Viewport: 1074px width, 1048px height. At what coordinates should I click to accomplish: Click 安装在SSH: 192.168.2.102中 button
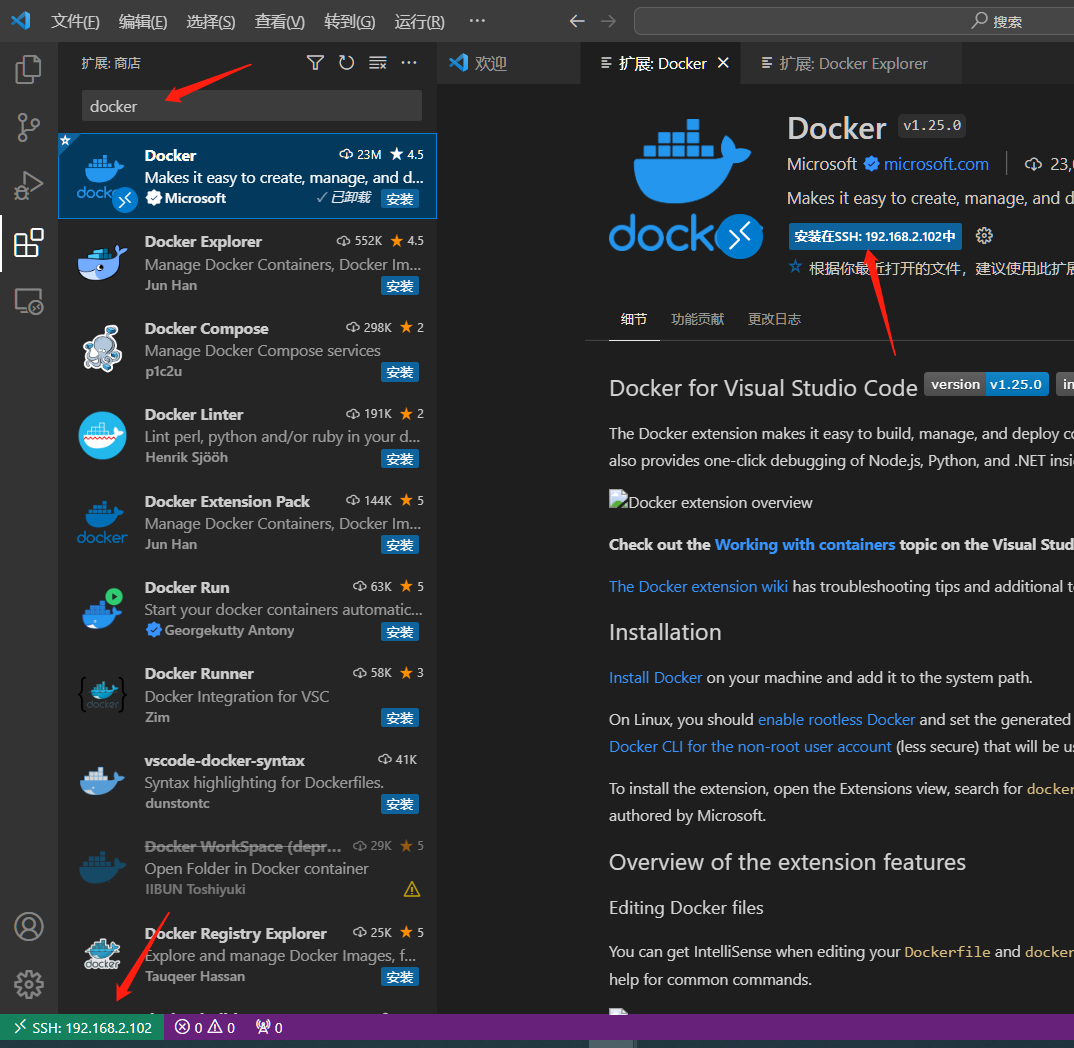click(875, 236)
